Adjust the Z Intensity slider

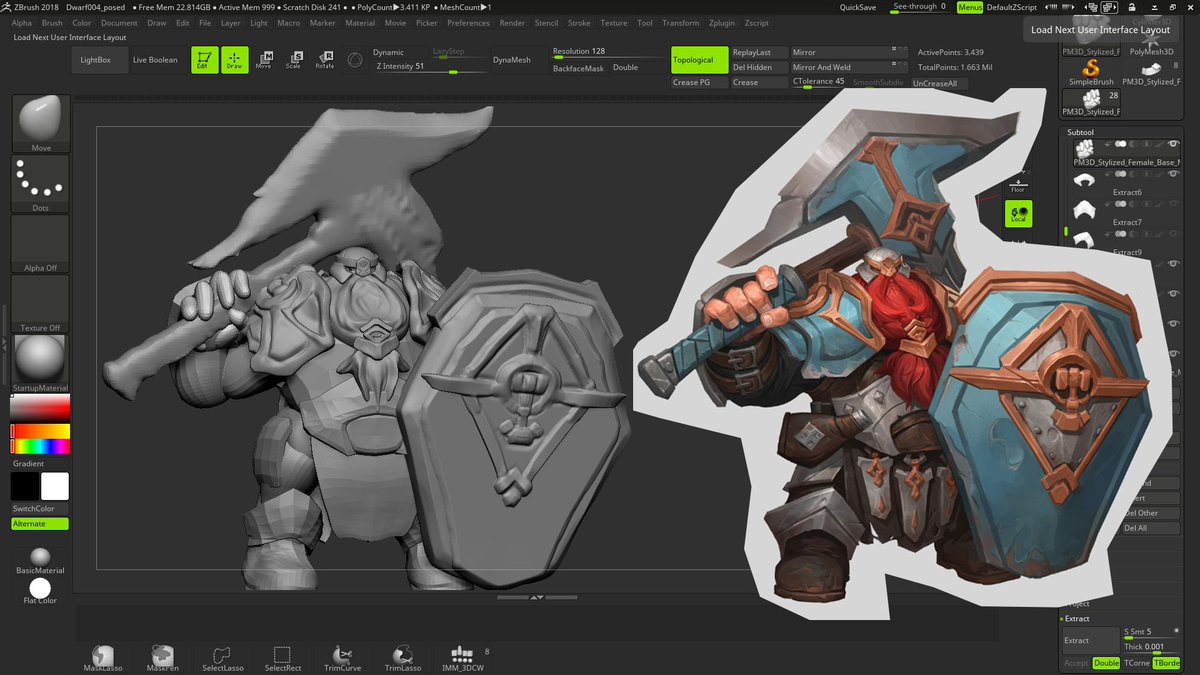pos(430,67)
